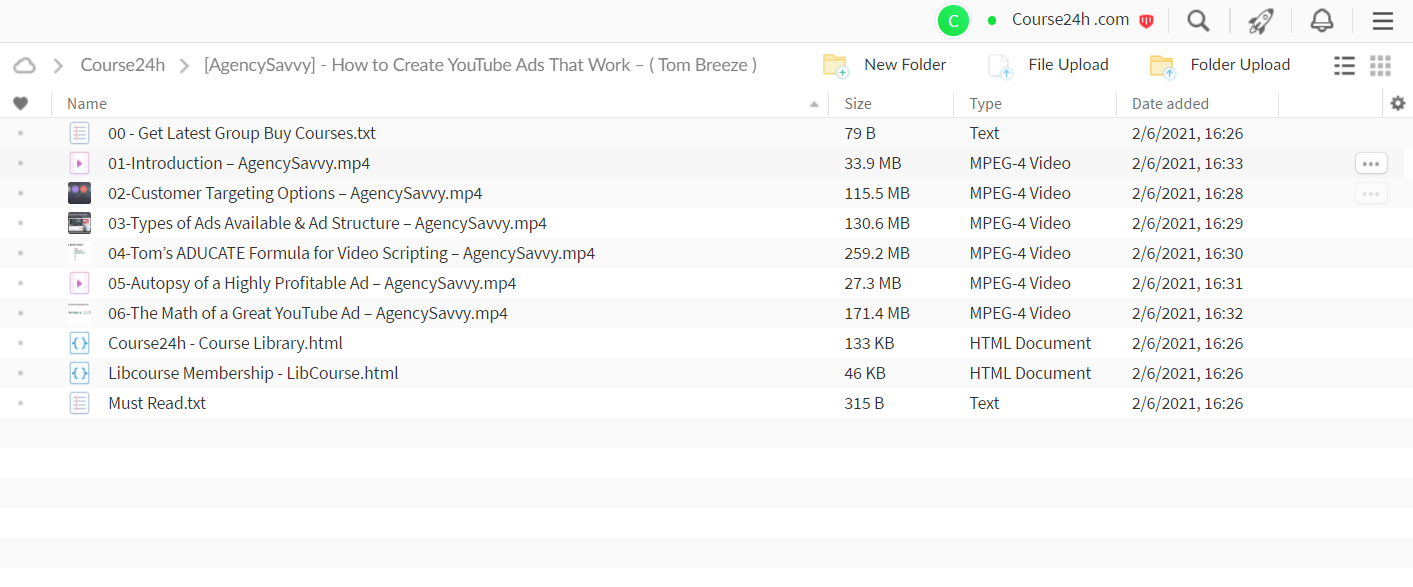
Task: Favorite dot for 04-Tom's ADUCATE row
Action: pyautogui.click(x=20, y=253)
